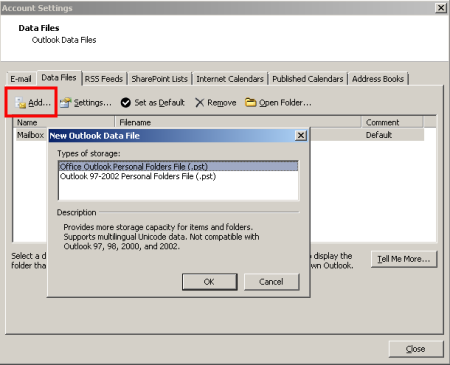Select Office Outlook Personal Folders File (.pst)

pyautogui.click(x=178, y=166)
